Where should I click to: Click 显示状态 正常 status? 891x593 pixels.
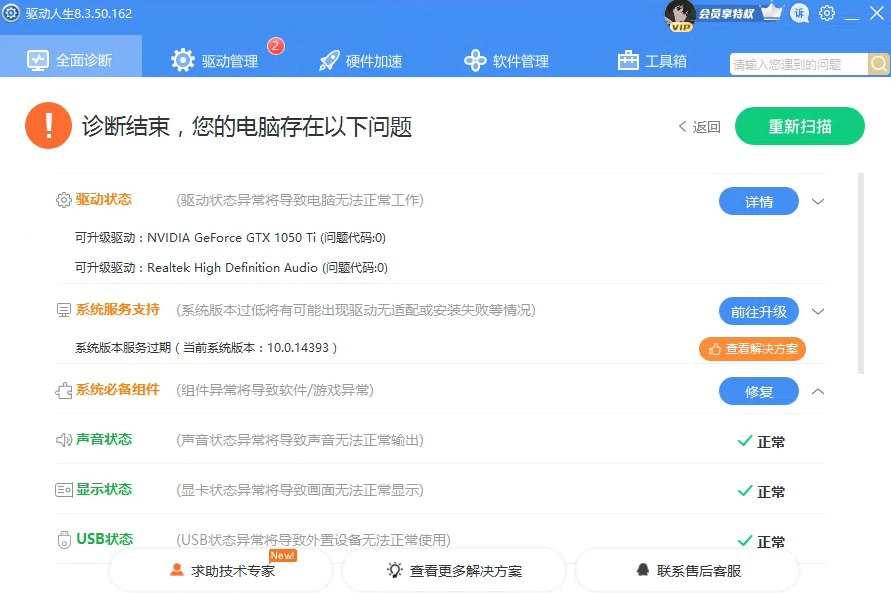tap(761, 491)
